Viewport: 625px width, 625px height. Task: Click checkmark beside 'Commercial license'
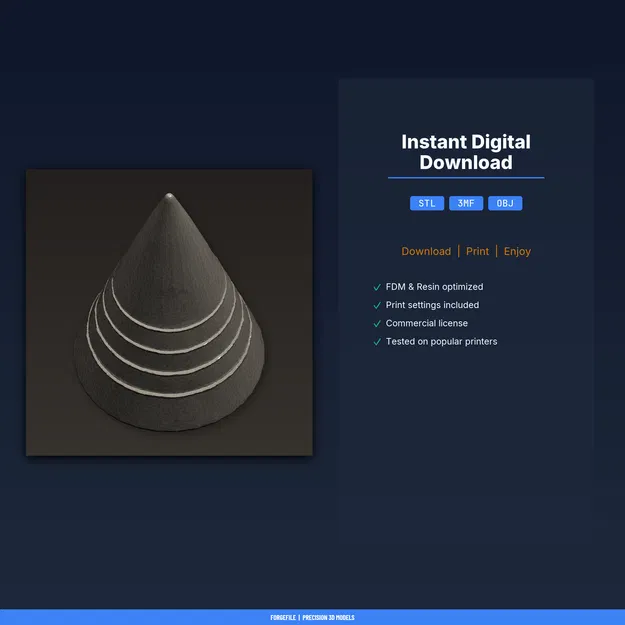click(377, 324)
